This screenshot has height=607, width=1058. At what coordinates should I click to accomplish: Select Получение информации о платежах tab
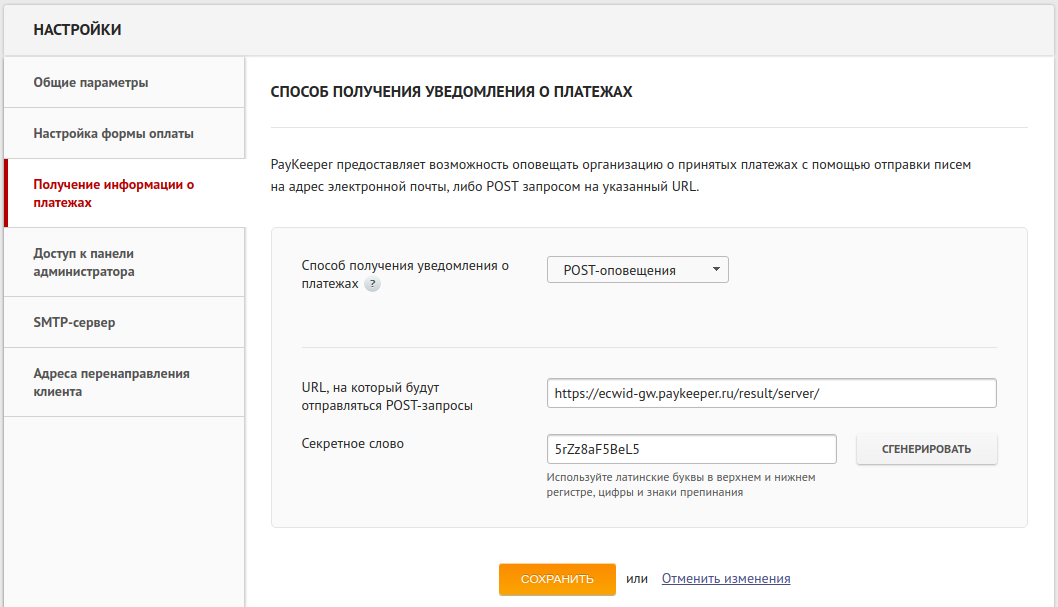pyautogui.click(x=113, y=193)
